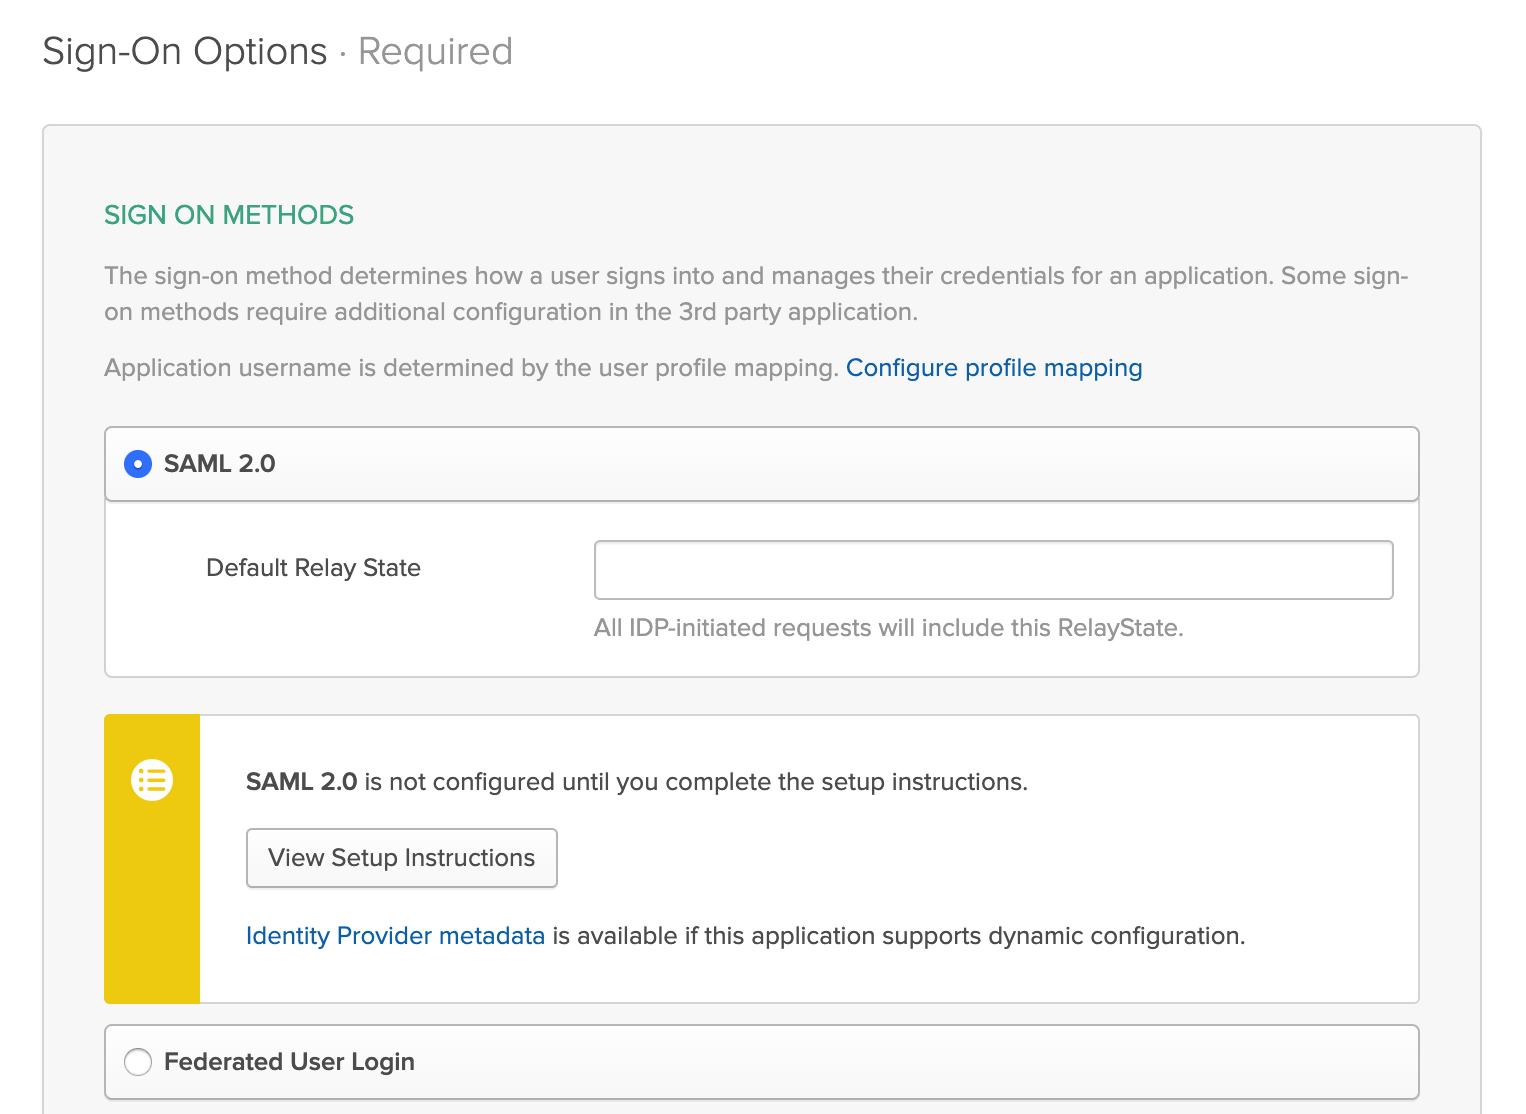Click the SAML 2.0 option label text
The image size is (1526, 1114).
(219, 464)
